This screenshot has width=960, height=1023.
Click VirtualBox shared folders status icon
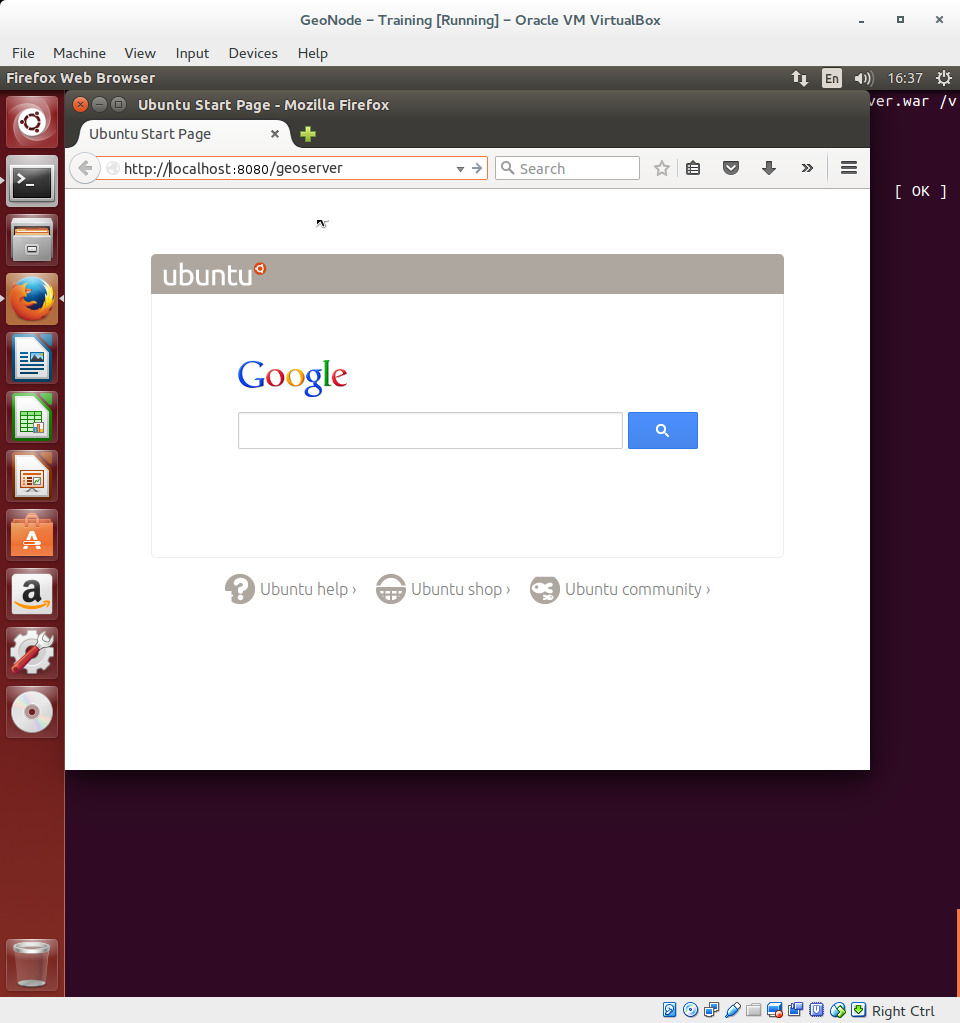[x=754, y=1010]
